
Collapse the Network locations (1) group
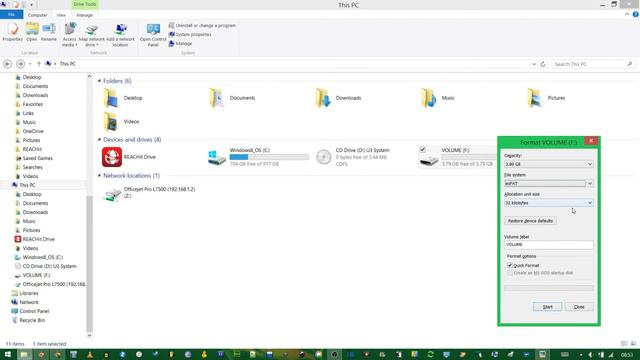click(99, 176)
